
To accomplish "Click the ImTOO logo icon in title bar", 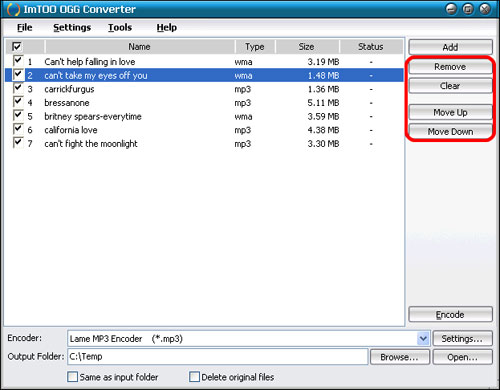I will click(x=13, y=9).
